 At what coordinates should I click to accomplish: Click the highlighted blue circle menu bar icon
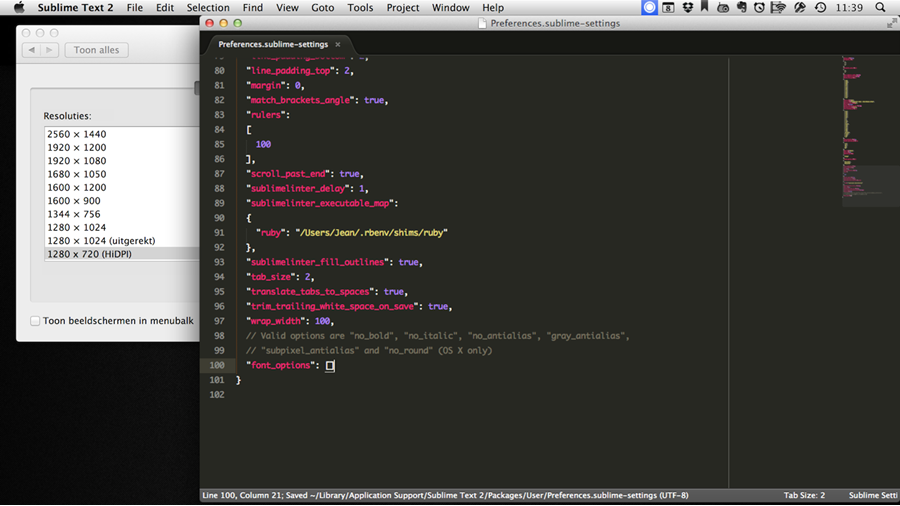coord(649,7)
